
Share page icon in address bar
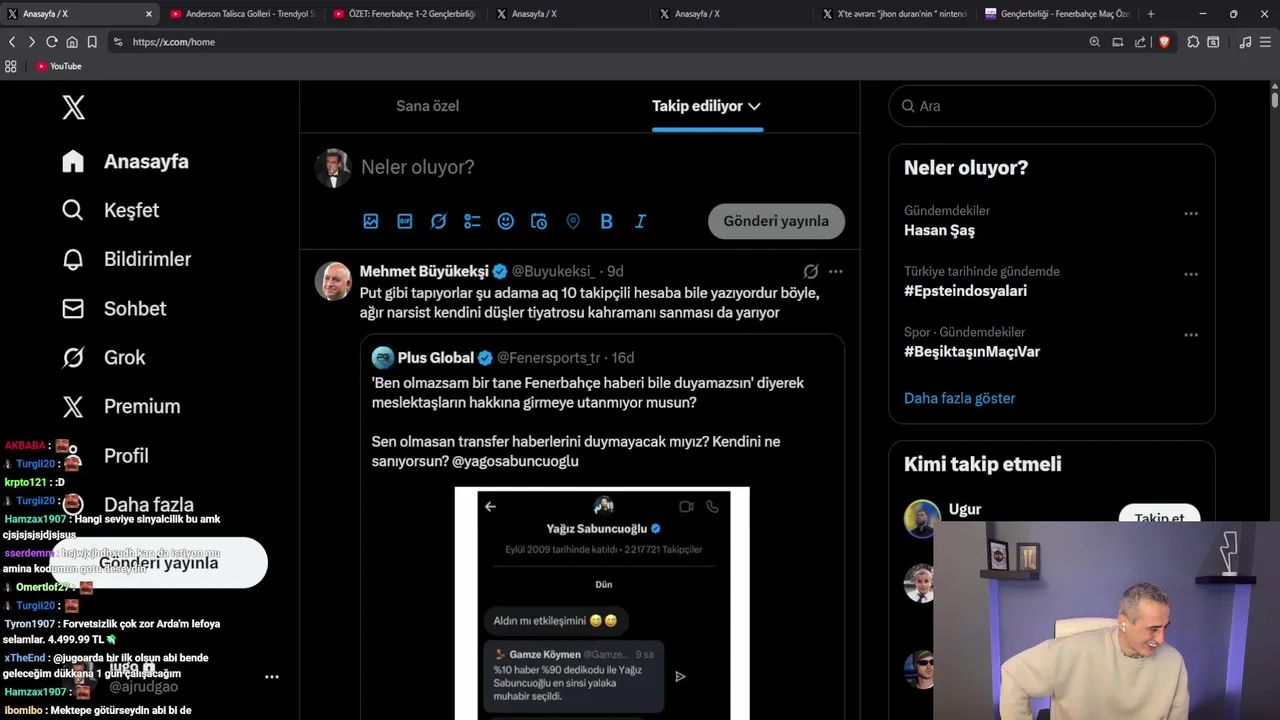pos(1140,42)
